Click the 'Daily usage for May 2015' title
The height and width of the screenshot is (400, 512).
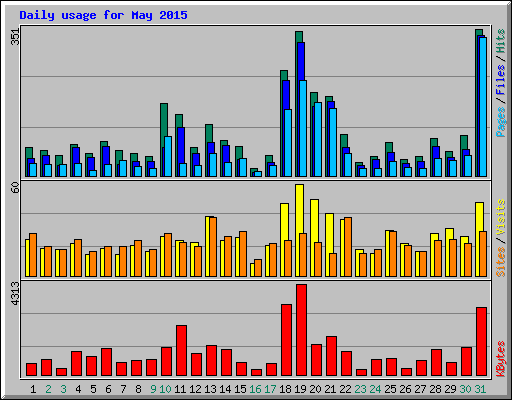tap(103, 15)
